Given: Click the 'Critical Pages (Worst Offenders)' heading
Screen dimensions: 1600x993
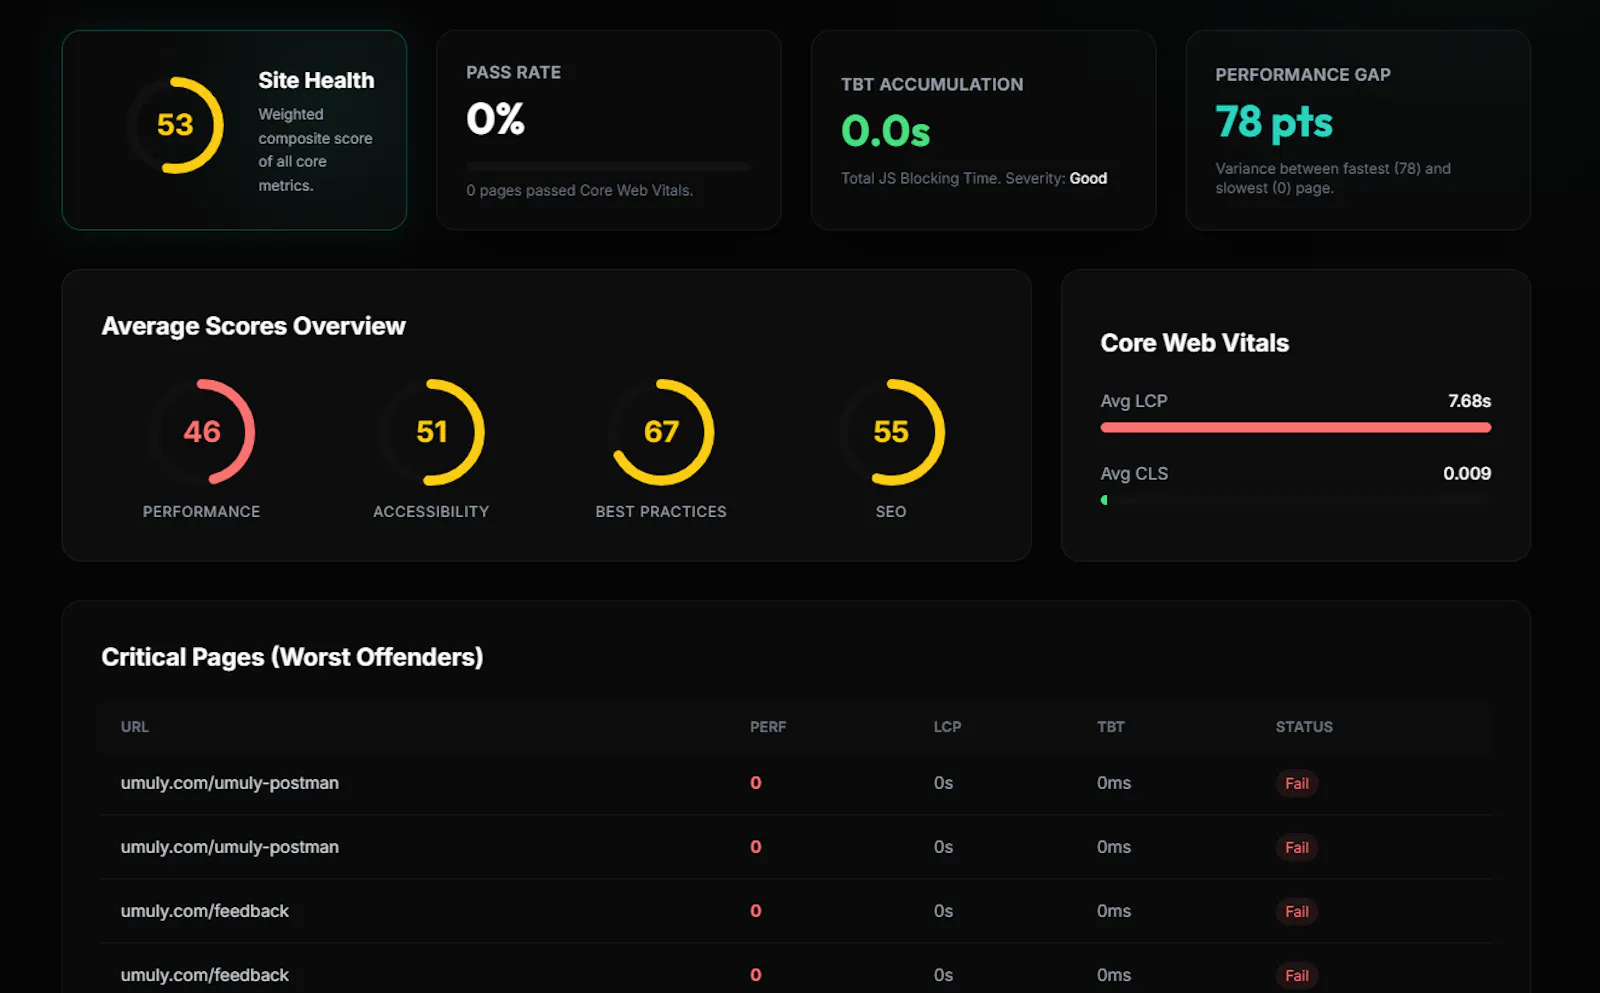Looking at the screenshot, I should coord(292,657).
